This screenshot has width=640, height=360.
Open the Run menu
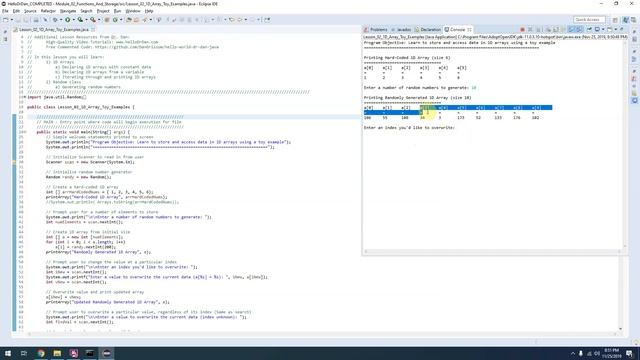click(118, 11)
